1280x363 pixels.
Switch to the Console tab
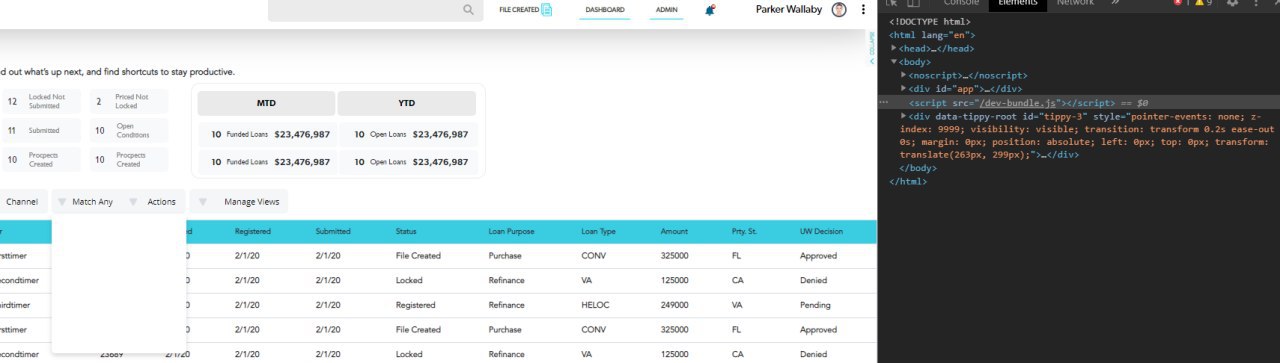coord(961,3)
